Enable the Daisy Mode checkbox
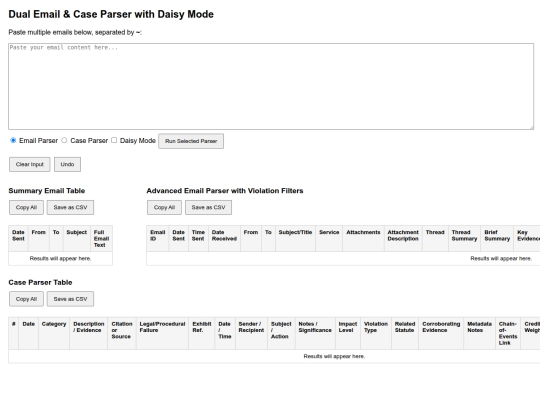The image size is (540, 405). tap(114, 141)
